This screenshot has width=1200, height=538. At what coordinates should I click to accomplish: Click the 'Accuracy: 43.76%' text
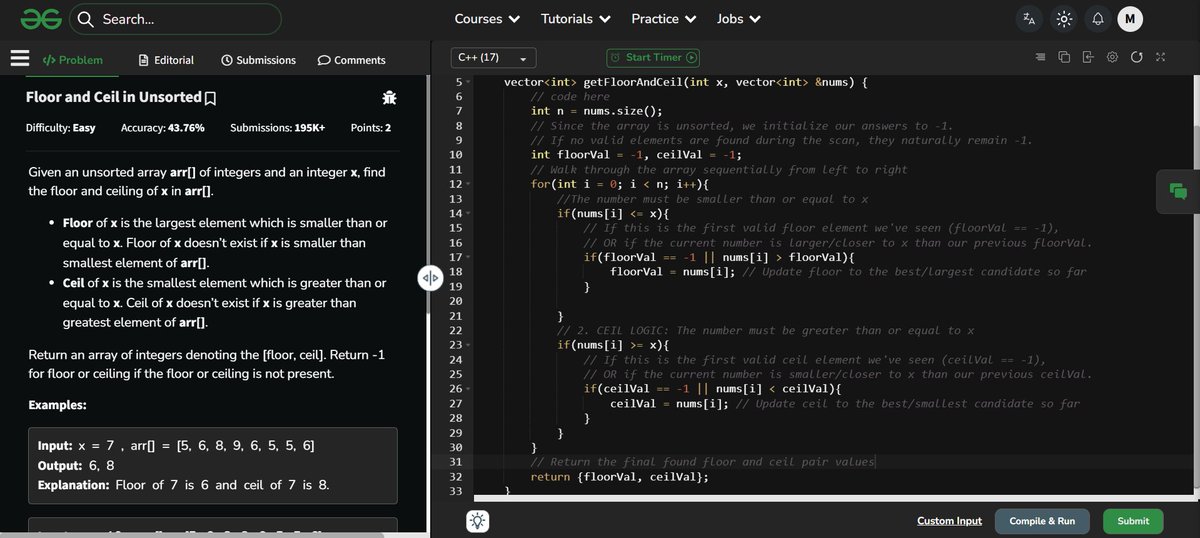pyautogui.click(x=163, y=128)
